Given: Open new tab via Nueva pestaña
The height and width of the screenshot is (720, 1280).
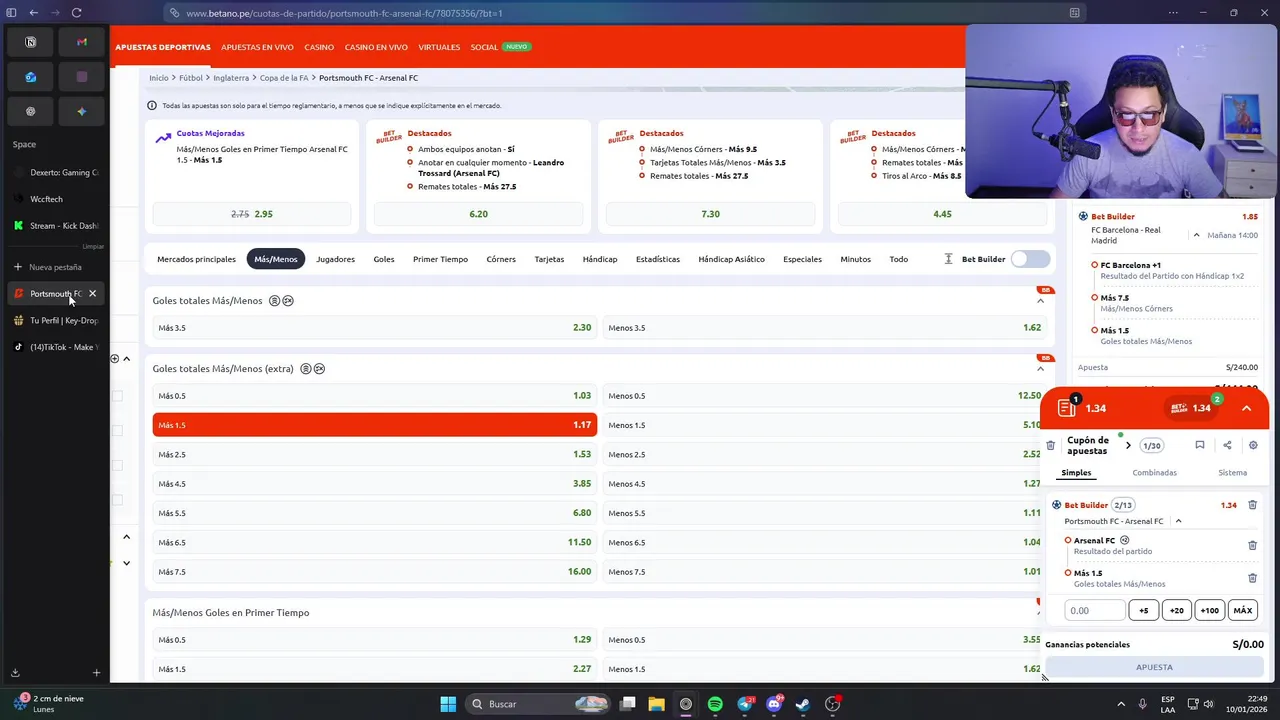Looking at the screenshot, I should pos(55,267).
